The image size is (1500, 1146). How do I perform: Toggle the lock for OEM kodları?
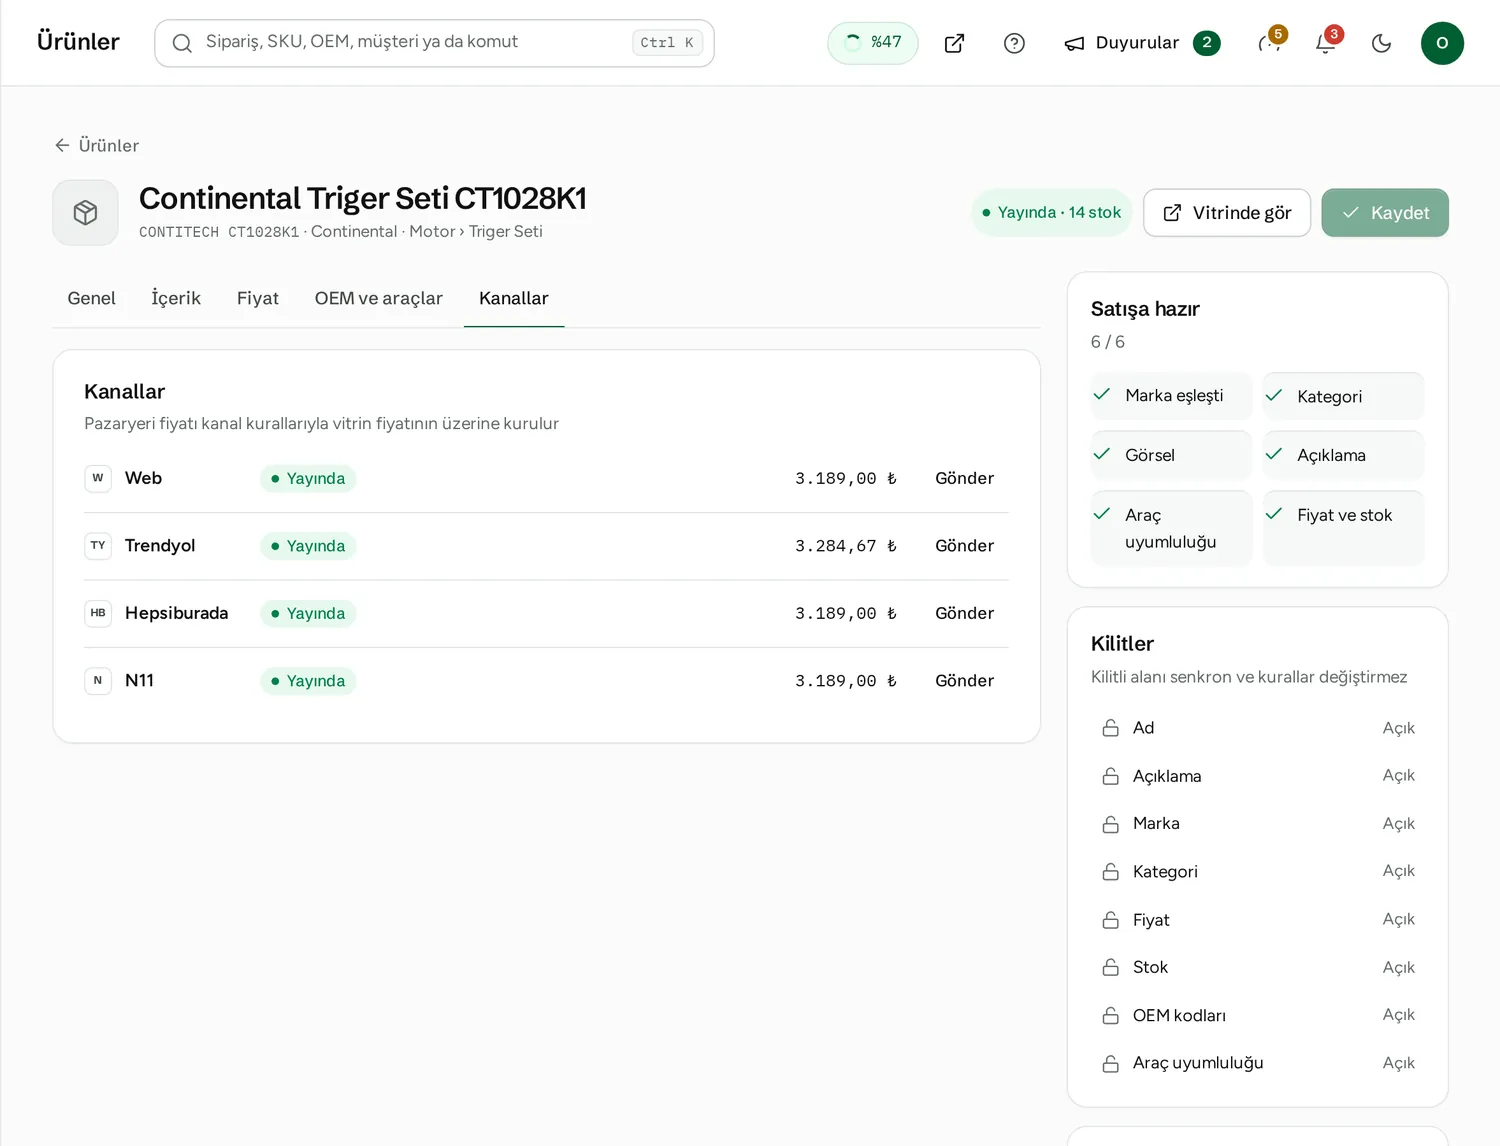(x=1258, y=1015)
